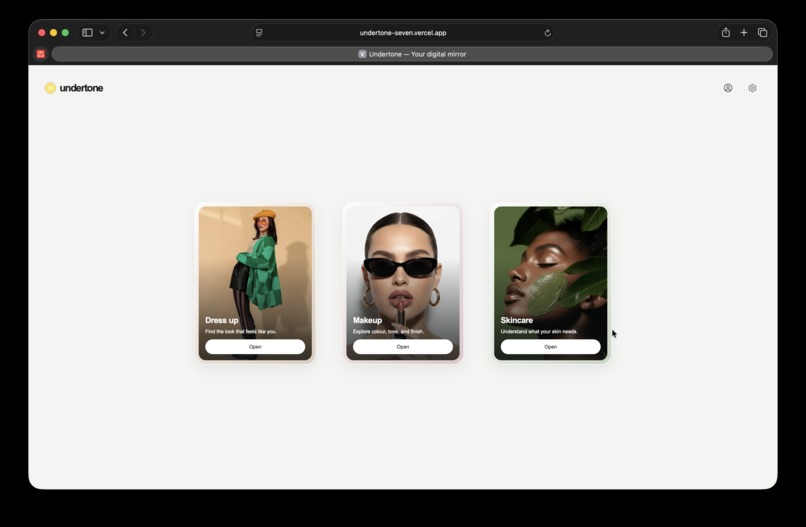Viewport: 806px width, 527px height.
Task: Click the undertone-seven.vercel.app address field
Action: 403,32
